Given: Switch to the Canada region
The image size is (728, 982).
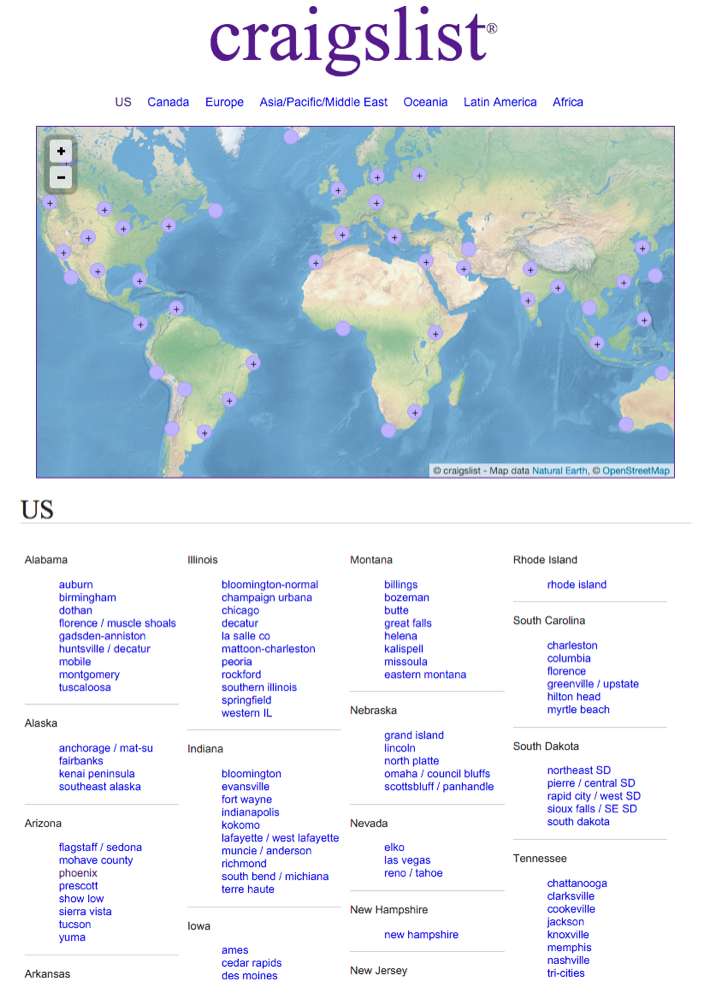Looking at the screenshot, I should point(168,102).
